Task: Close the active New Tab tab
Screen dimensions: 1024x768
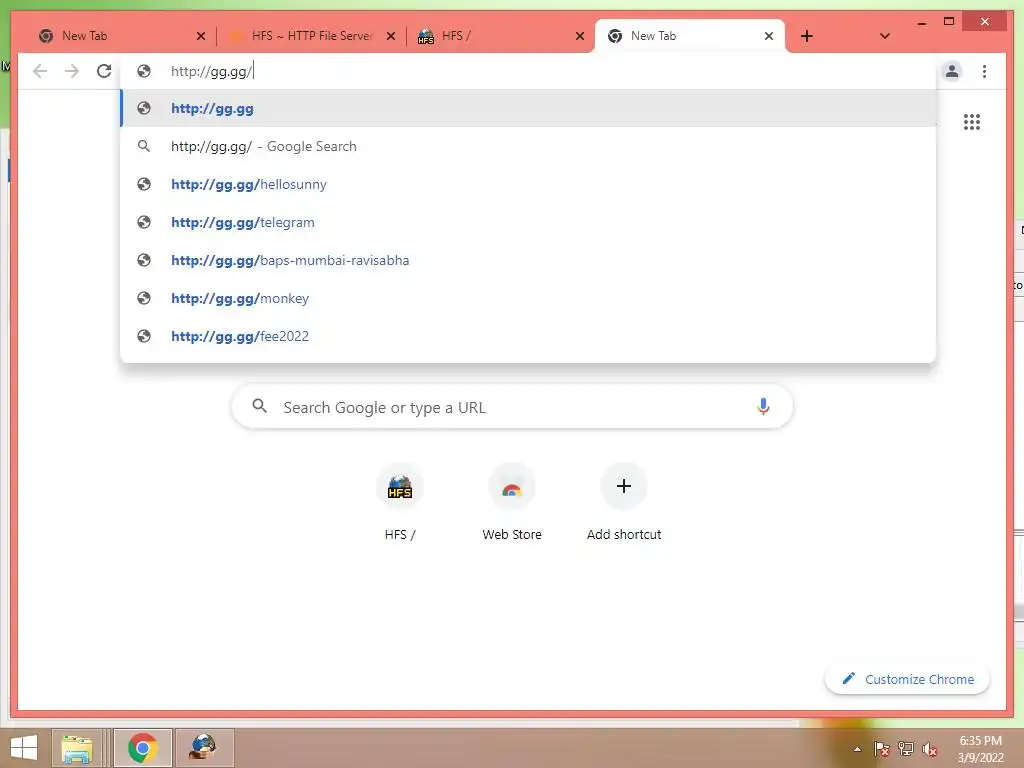Action: click(769, 36)
